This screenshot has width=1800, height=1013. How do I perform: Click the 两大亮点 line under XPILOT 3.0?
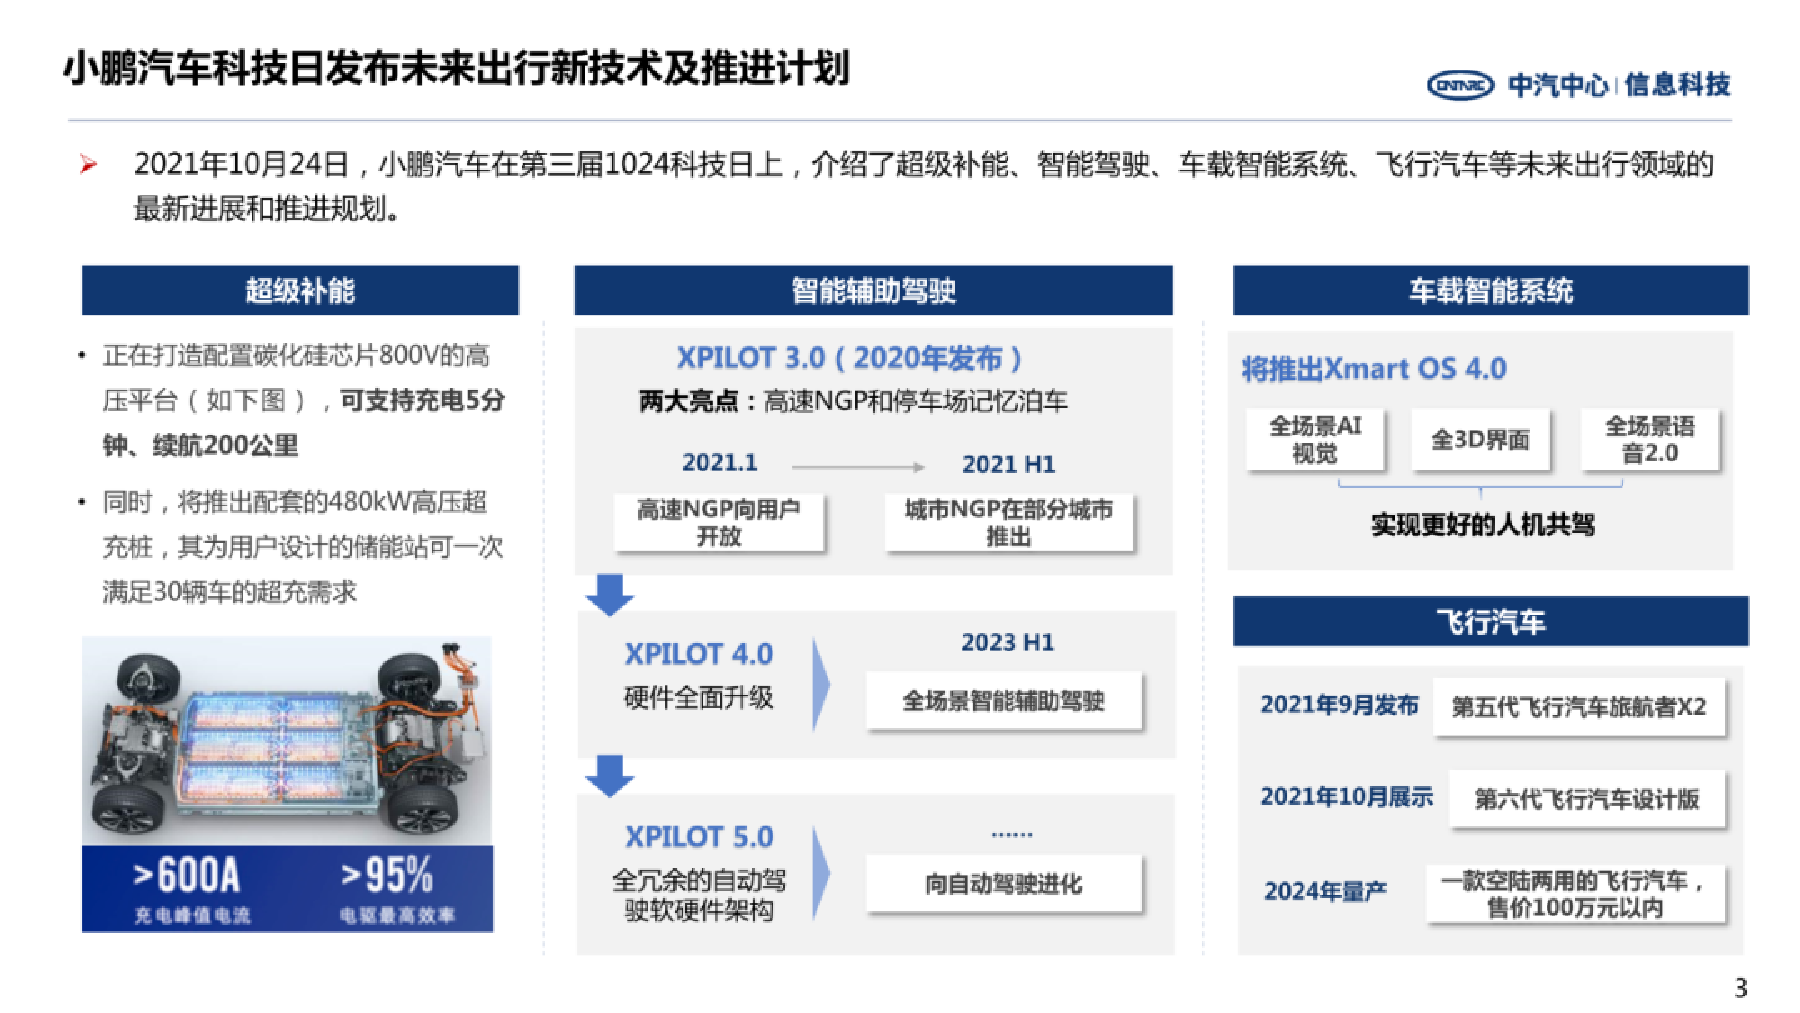(853, 402)
